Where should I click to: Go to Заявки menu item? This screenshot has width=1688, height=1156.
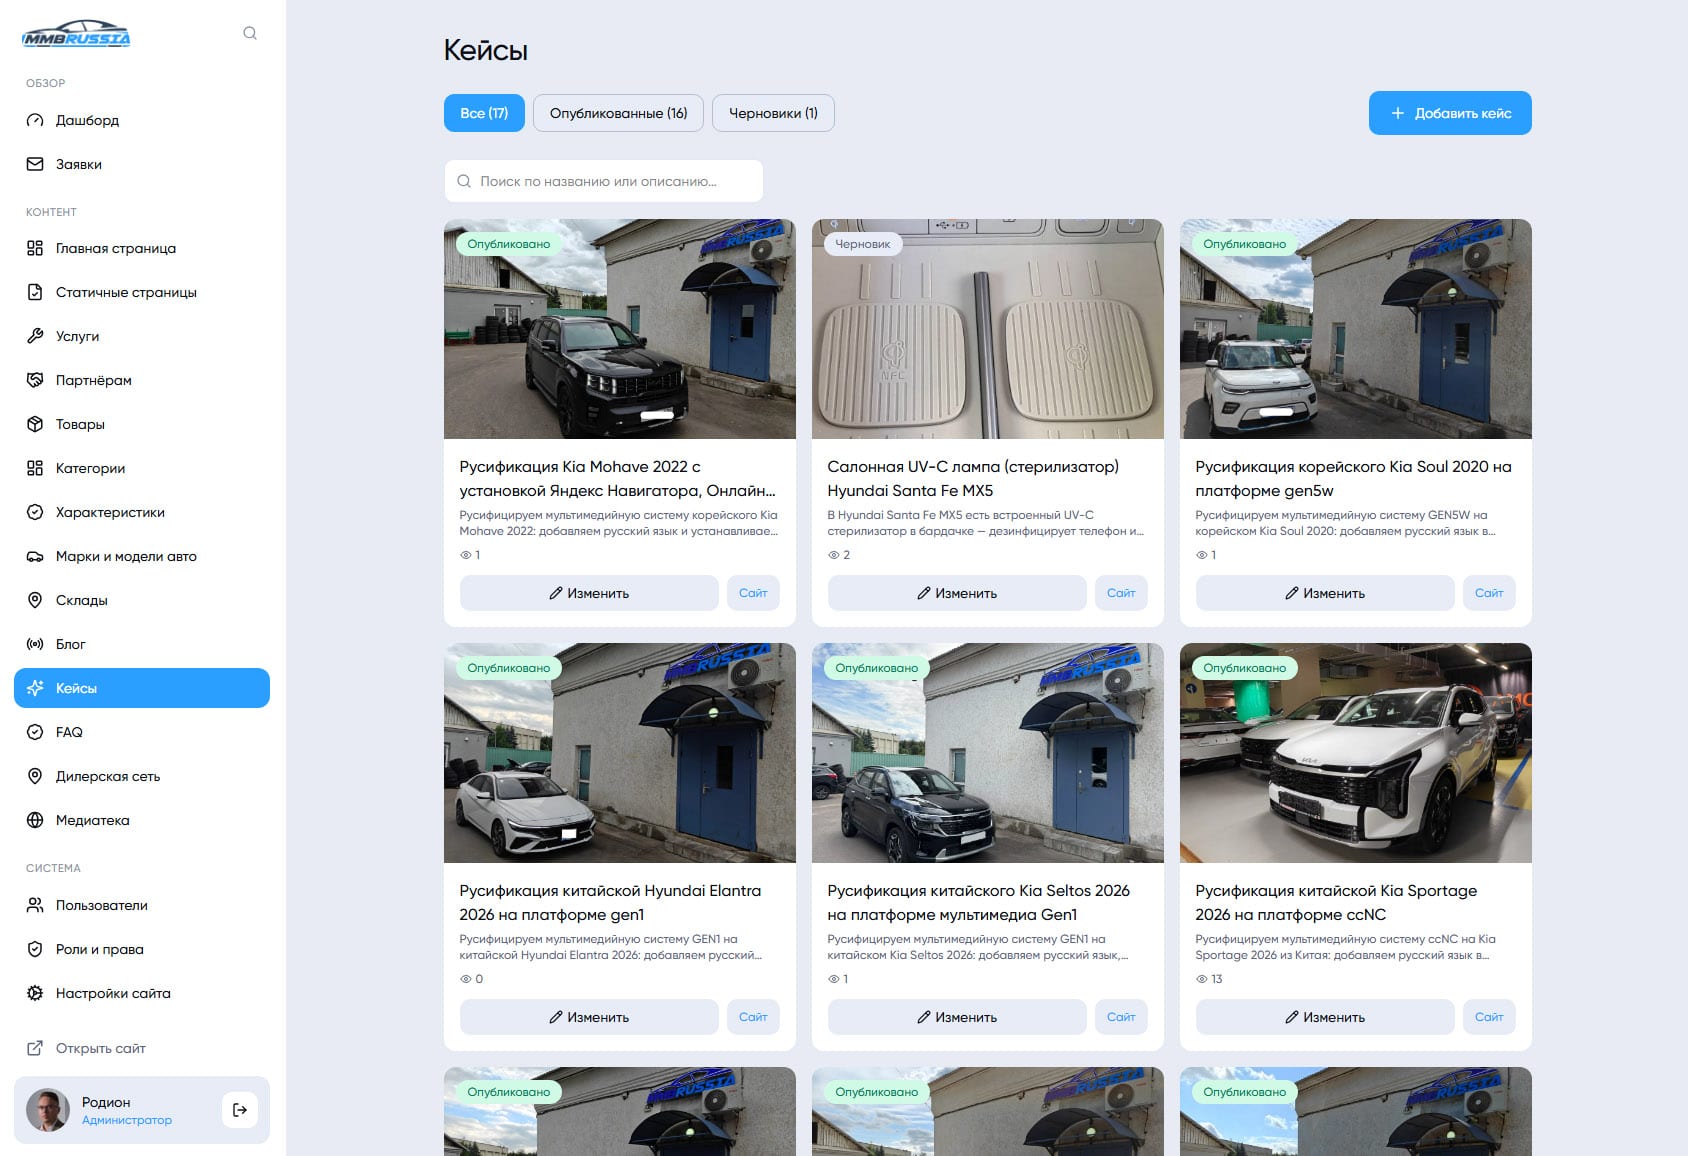[142, 164]
